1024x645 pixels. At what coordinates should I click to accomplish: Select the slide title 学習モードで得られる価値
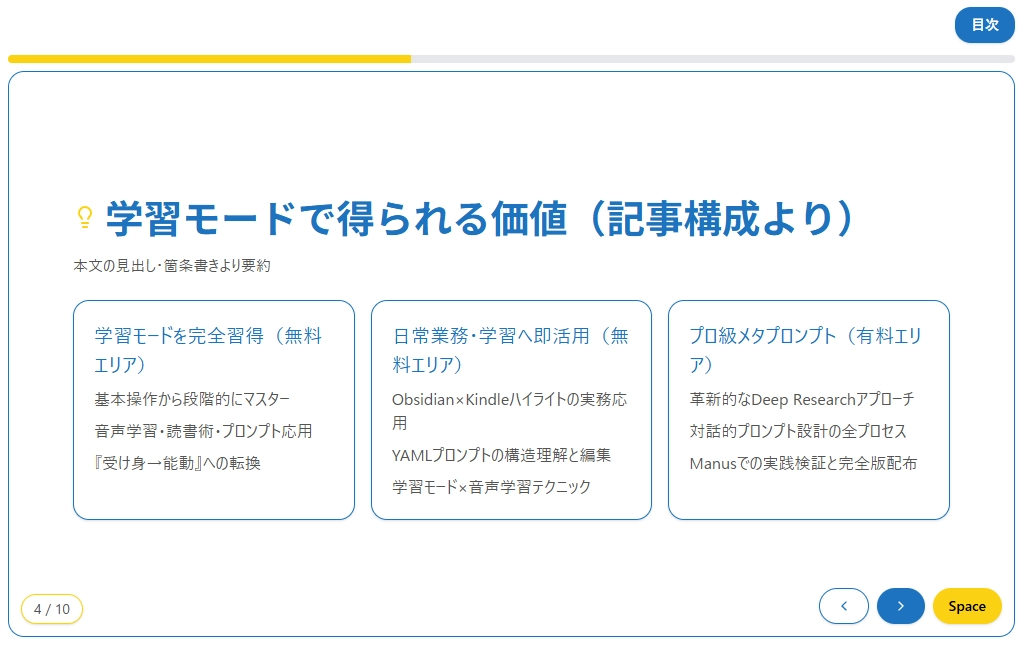pyautogui.click(x=336, y=219)
